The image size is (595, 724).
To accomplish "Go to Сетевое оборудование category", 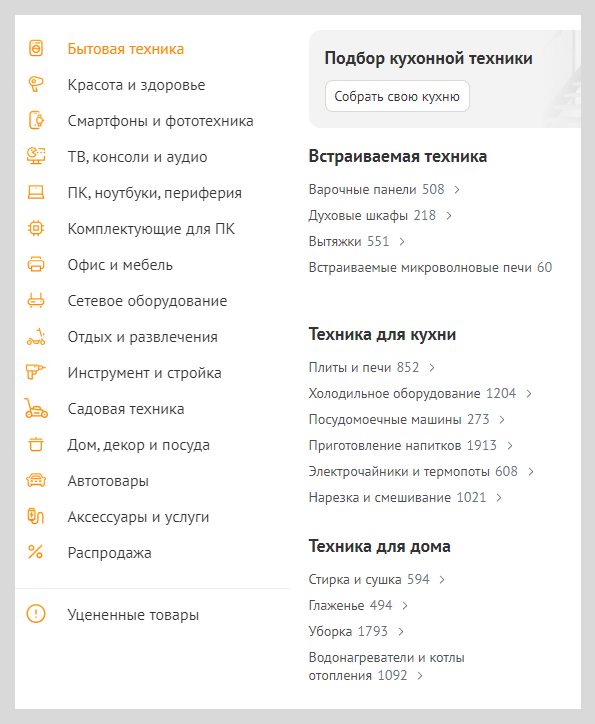I will click(x=147, y=301).
